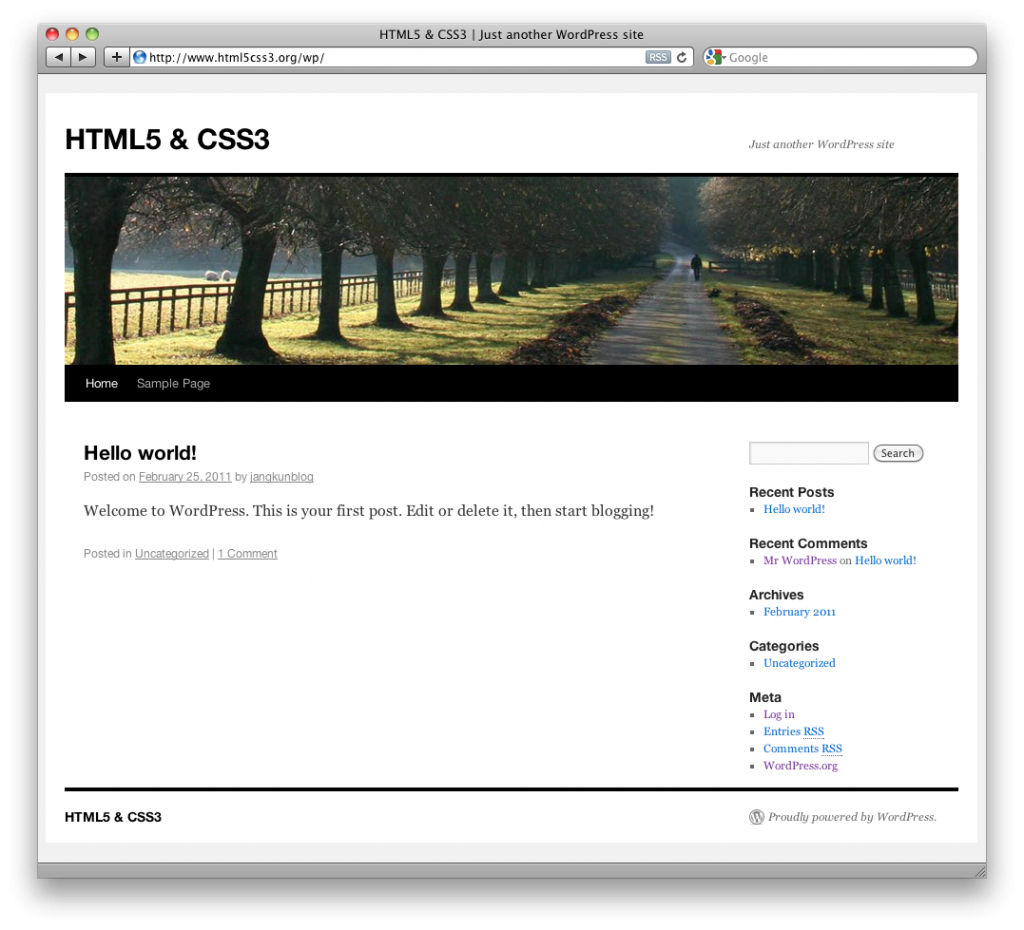Open the jangkunblog author link

click(x=281, y=476)
